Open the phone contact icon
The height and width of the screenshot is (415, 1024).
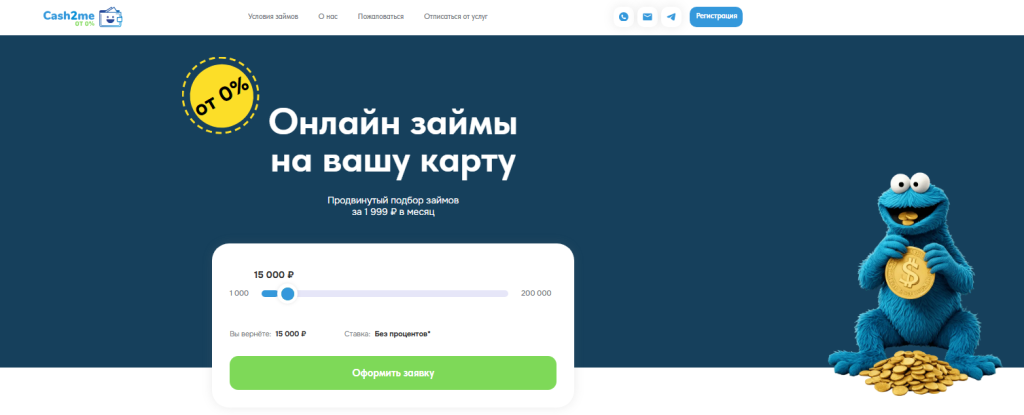coord(624,17)
